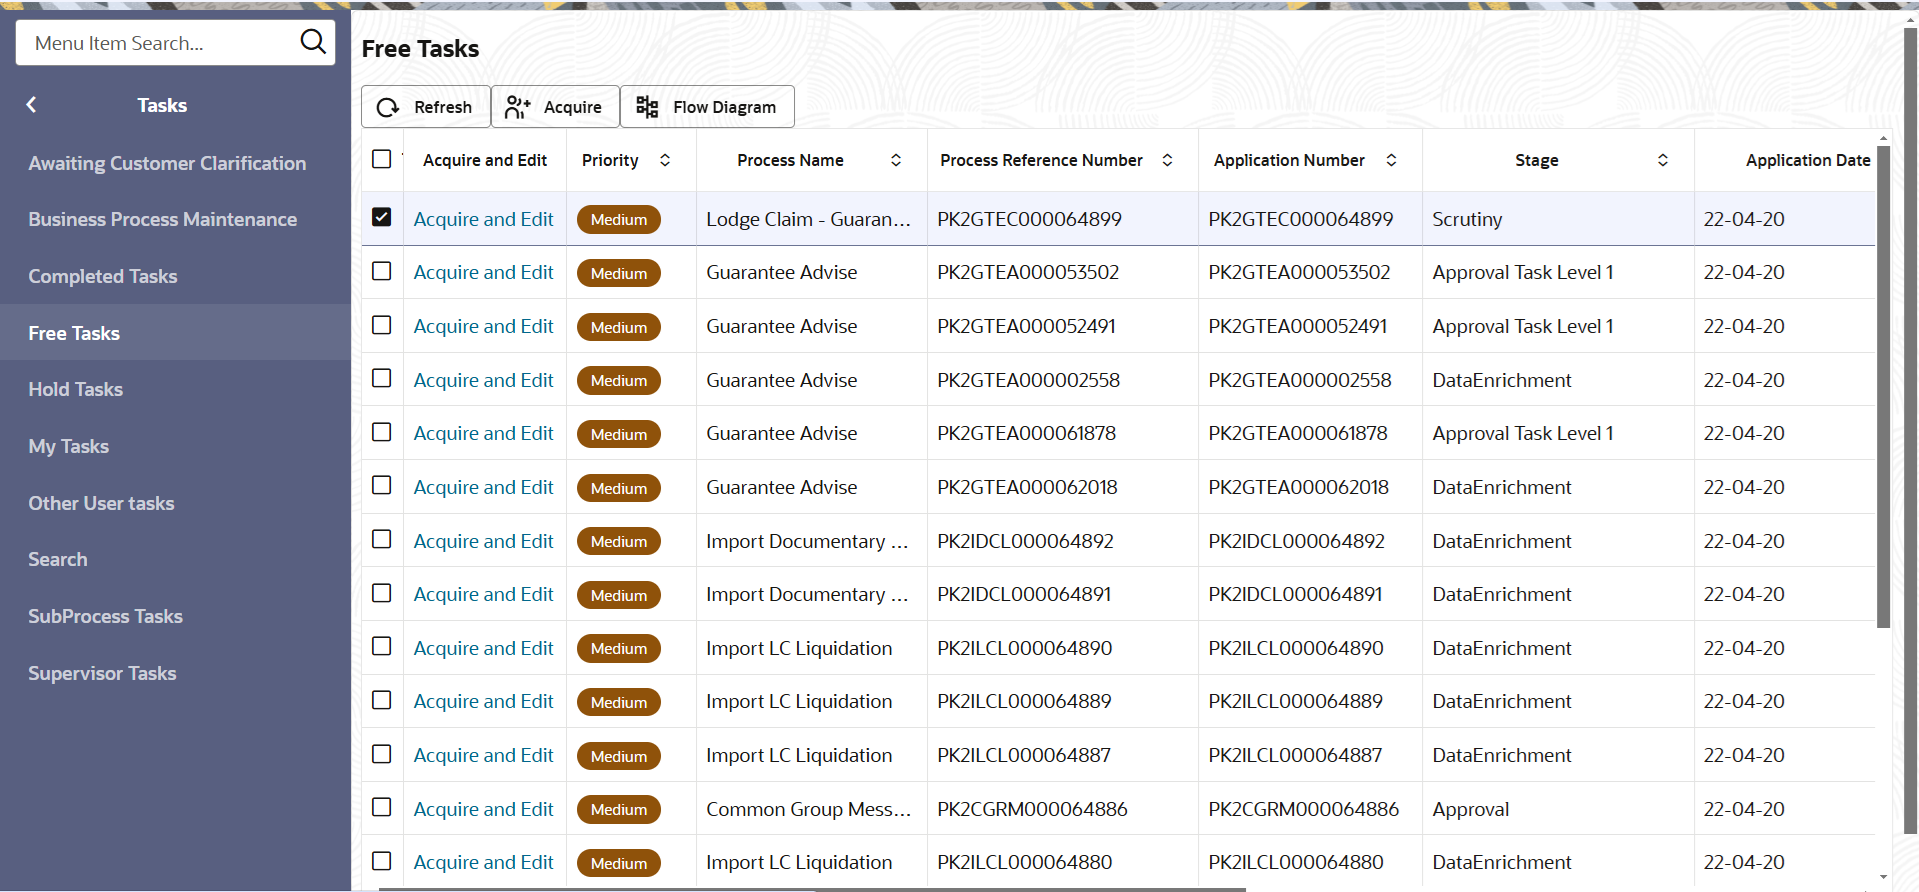Open Completed Tasks menu item
Viewport: 1919px width, 892px height.
102,276
